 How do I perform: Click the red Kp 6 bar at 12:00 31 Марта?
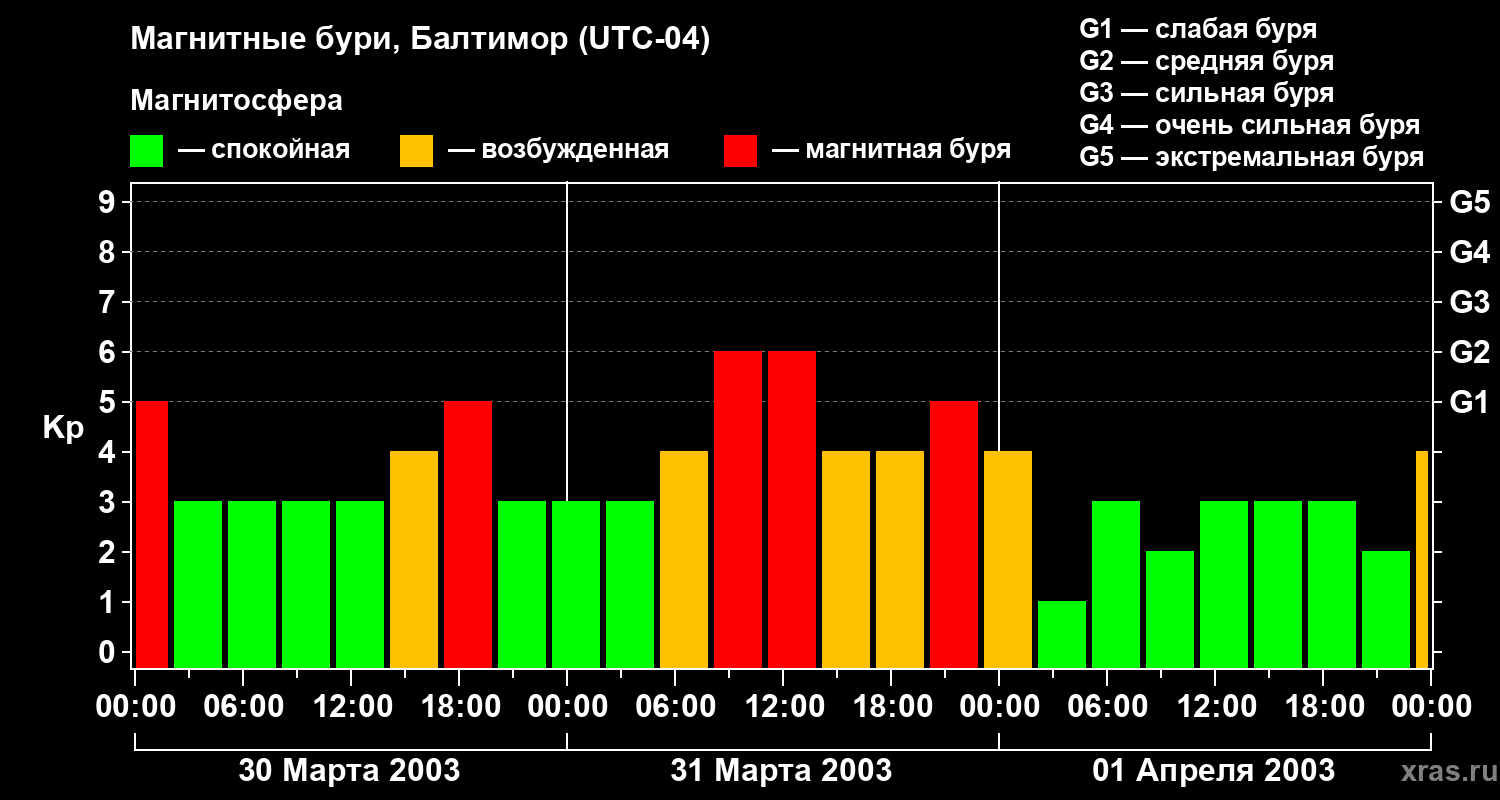[x=792, y=509]
